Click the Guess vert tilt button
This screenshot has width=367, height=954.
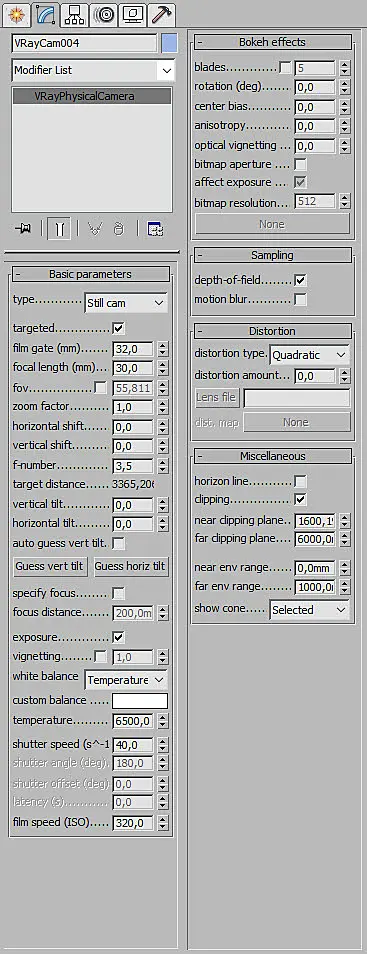pyautogui.click(x=49, y=566)
